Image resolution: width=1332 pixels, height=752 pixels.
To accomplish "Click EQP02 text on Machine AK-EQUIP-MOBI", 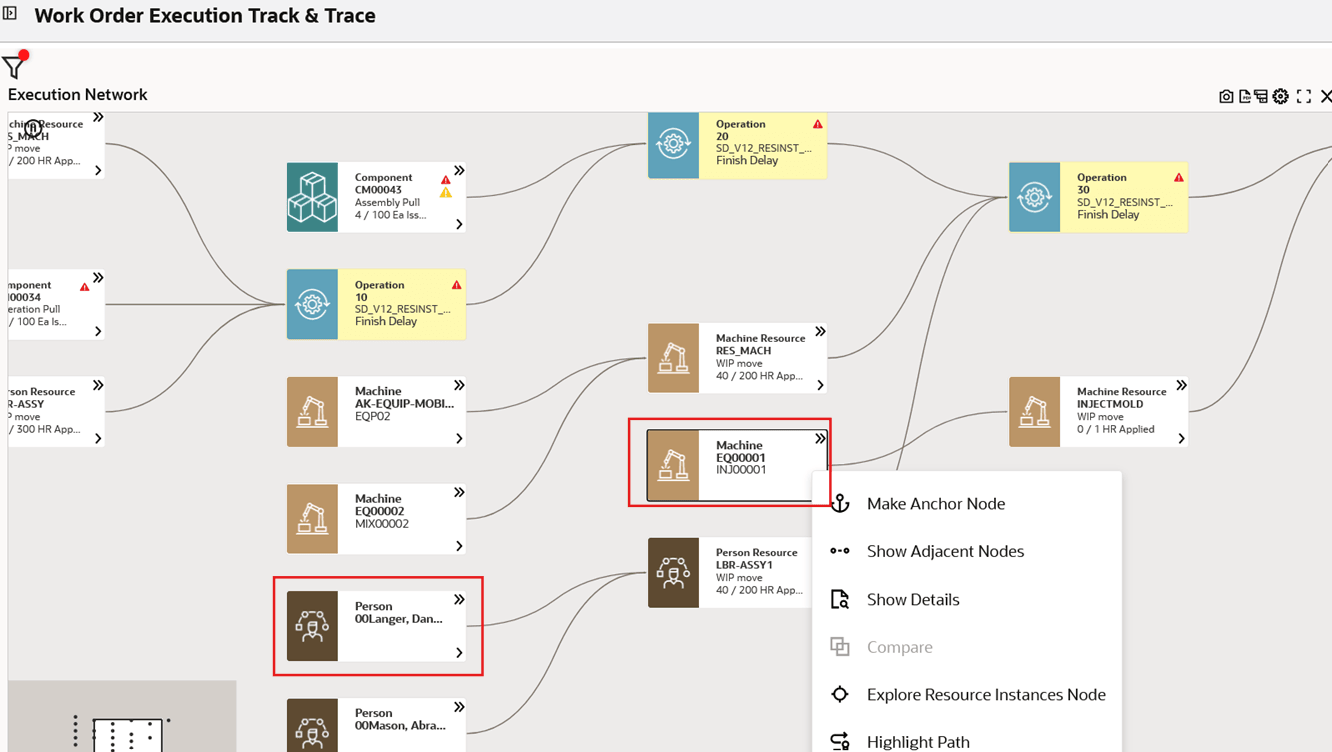I will (x=372, y=416).
